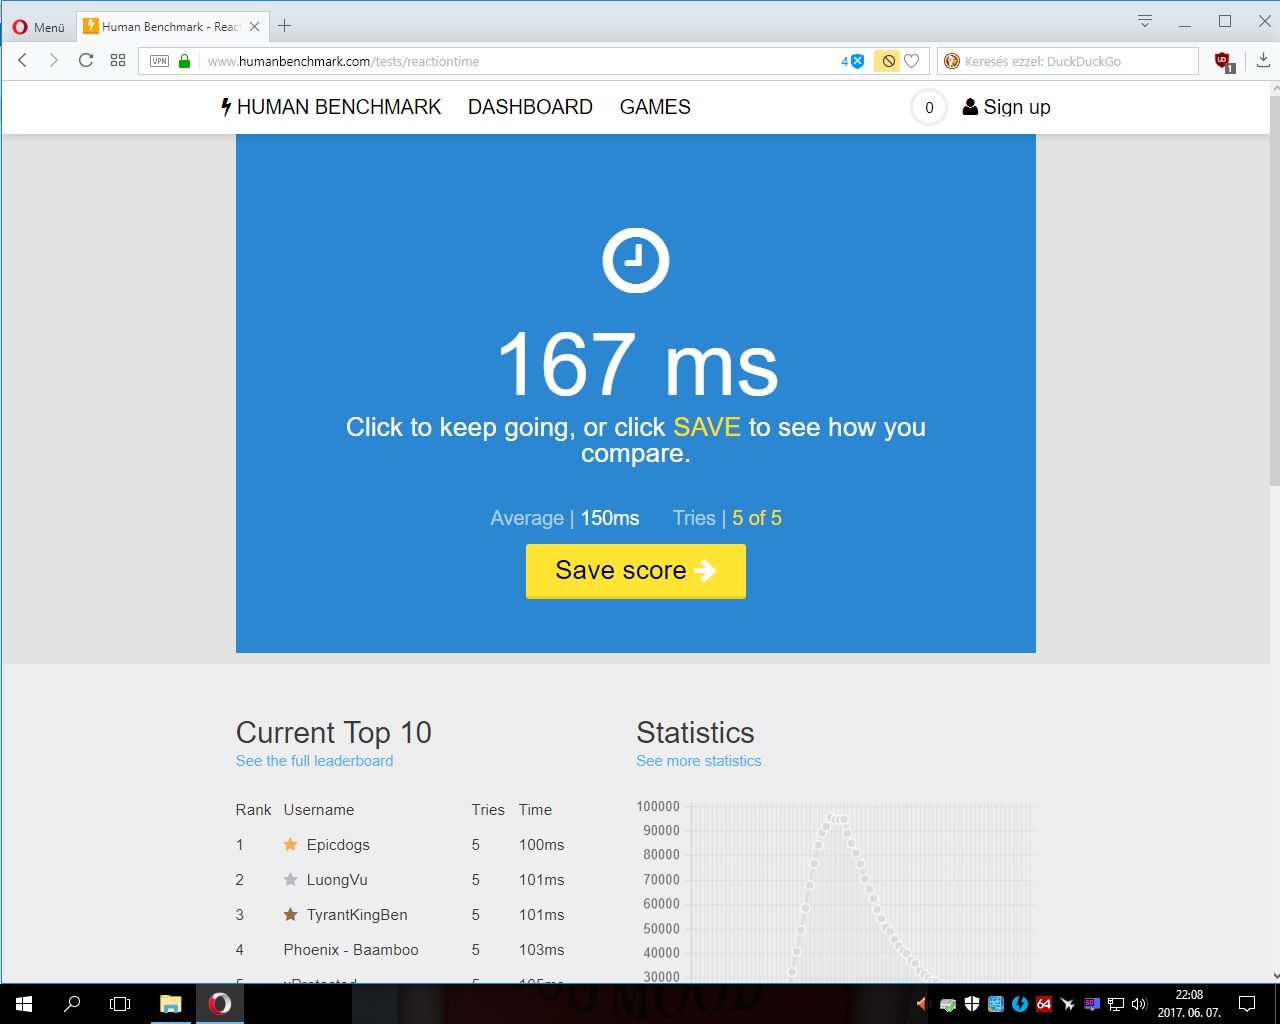Click the white clock icon
Viewport: 1280px width, 1024px height.
click(636, 260)
